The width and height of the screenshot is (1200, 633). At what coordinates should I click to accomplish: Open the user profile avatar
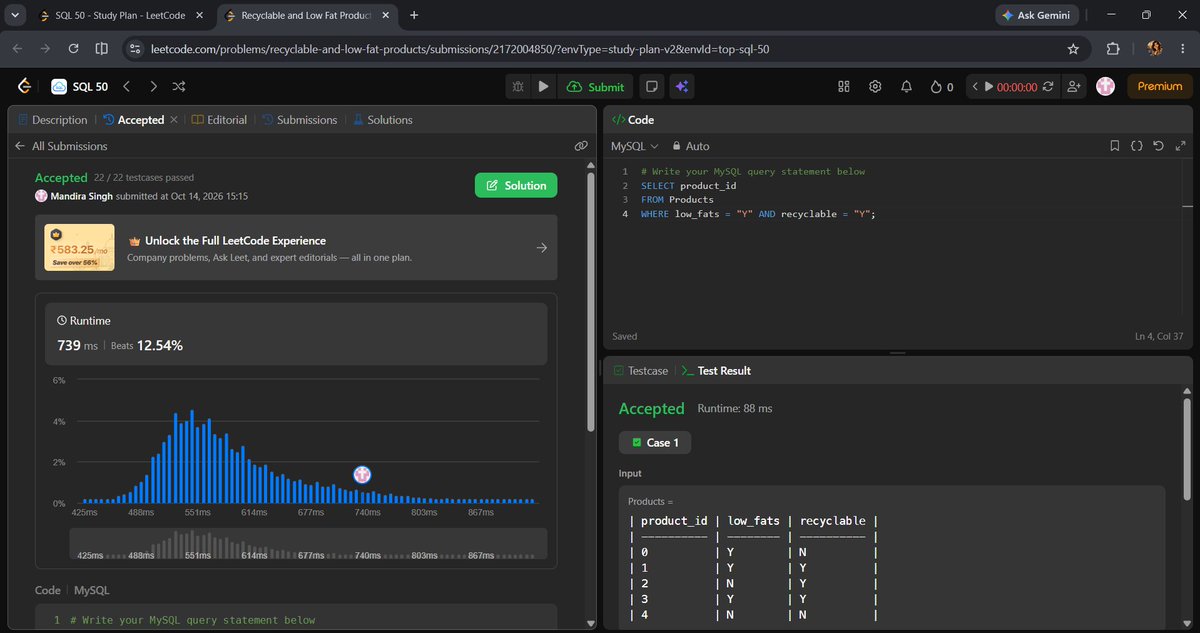tap(1105, 87)
